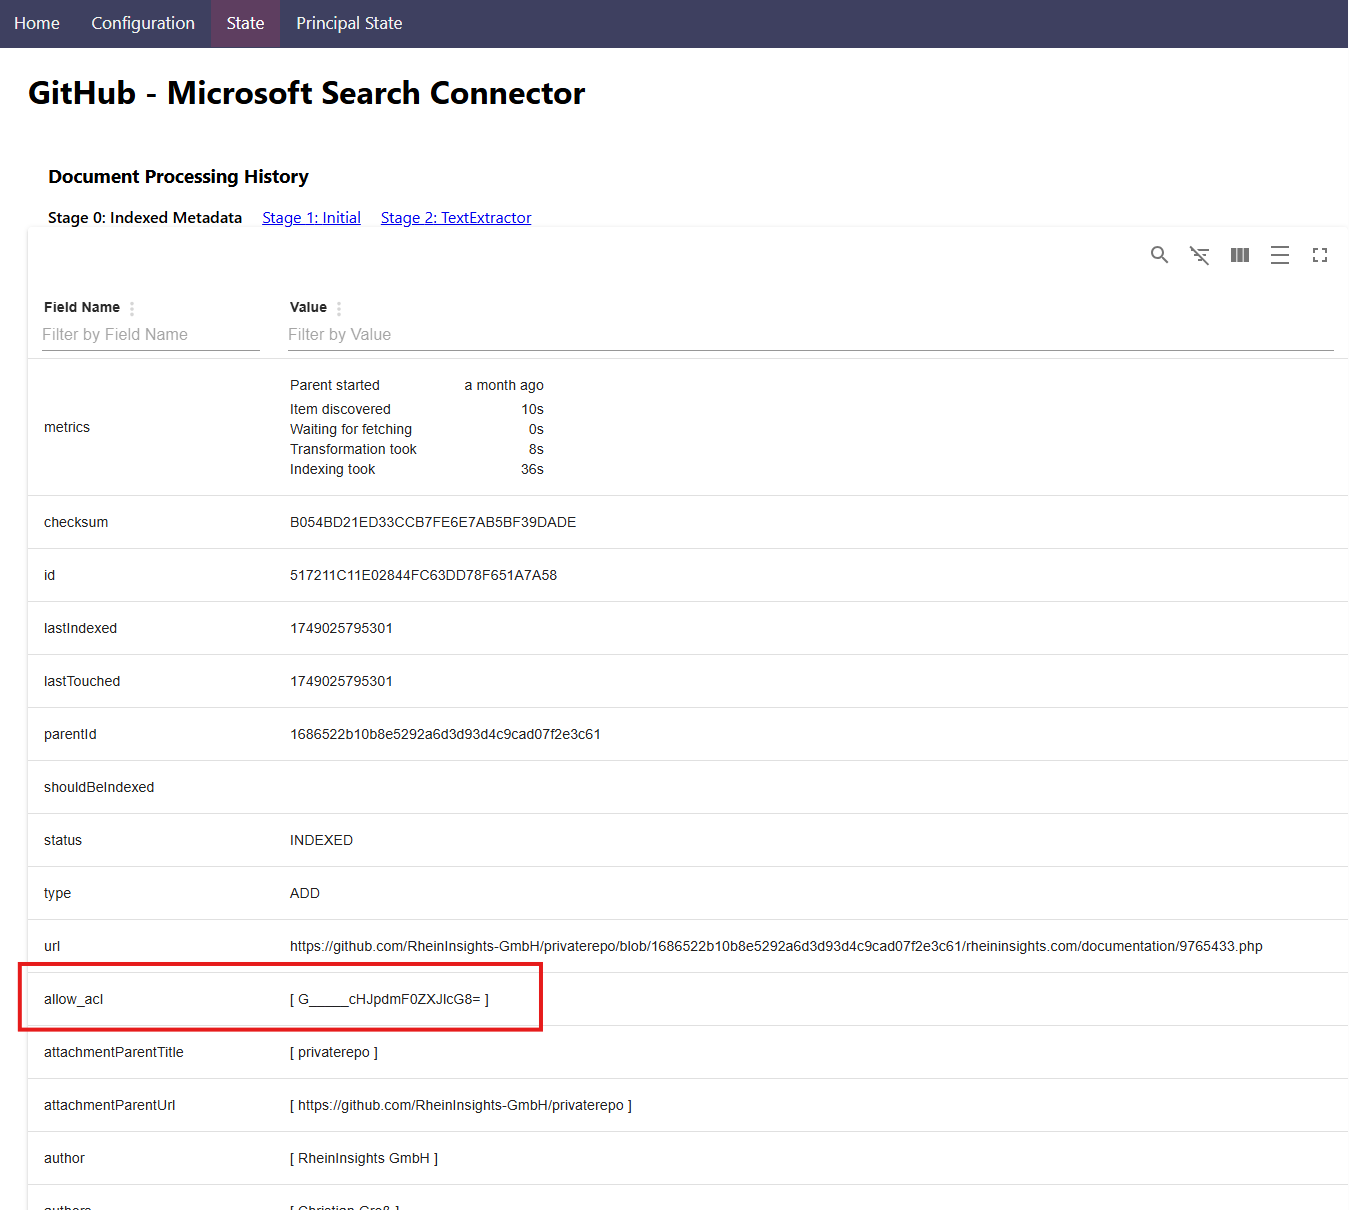Select the lastTouched field name cell
Image resolution: width=1349 pixels, height=1210 pixels.
coord(82,681)
